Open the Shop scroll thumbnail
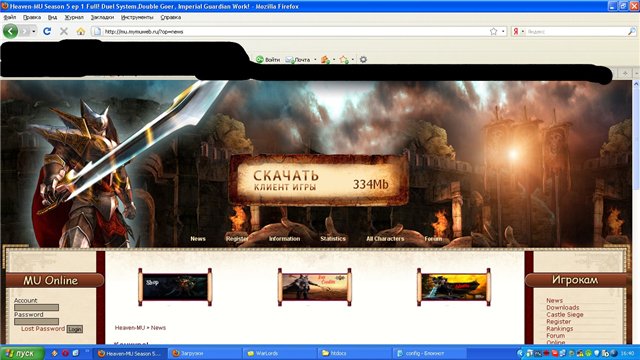The image size is (640, 360). pyautogui.click(x=175, y=287)
